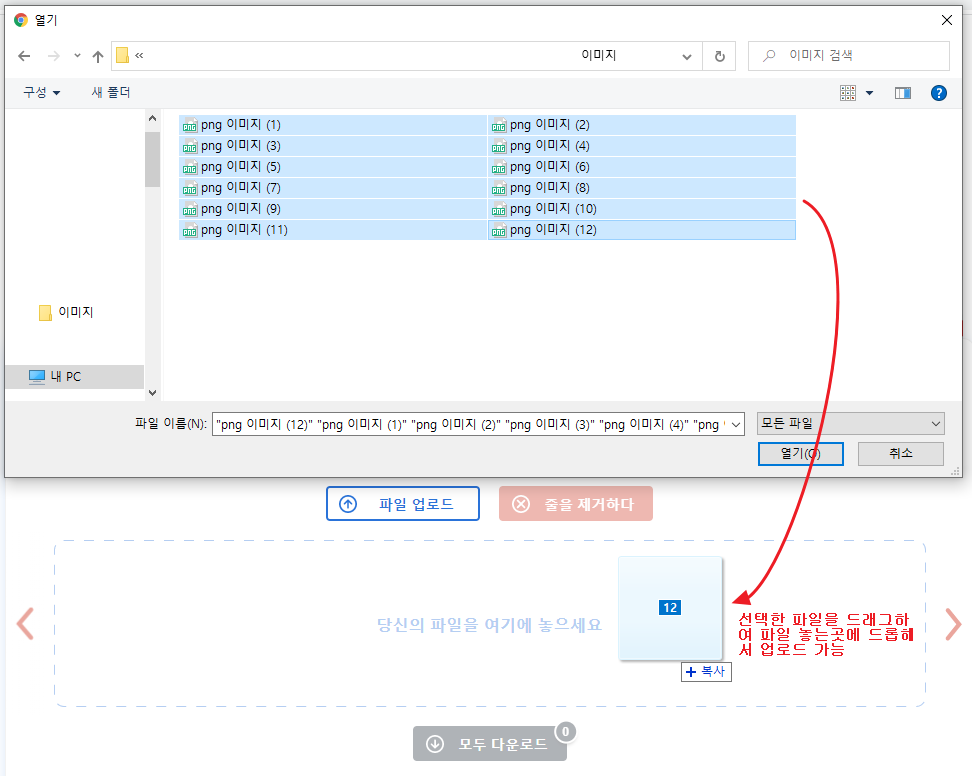The image size is (972, 776).
Task: Click the back navigation arrow
Action: pos(24,56)
